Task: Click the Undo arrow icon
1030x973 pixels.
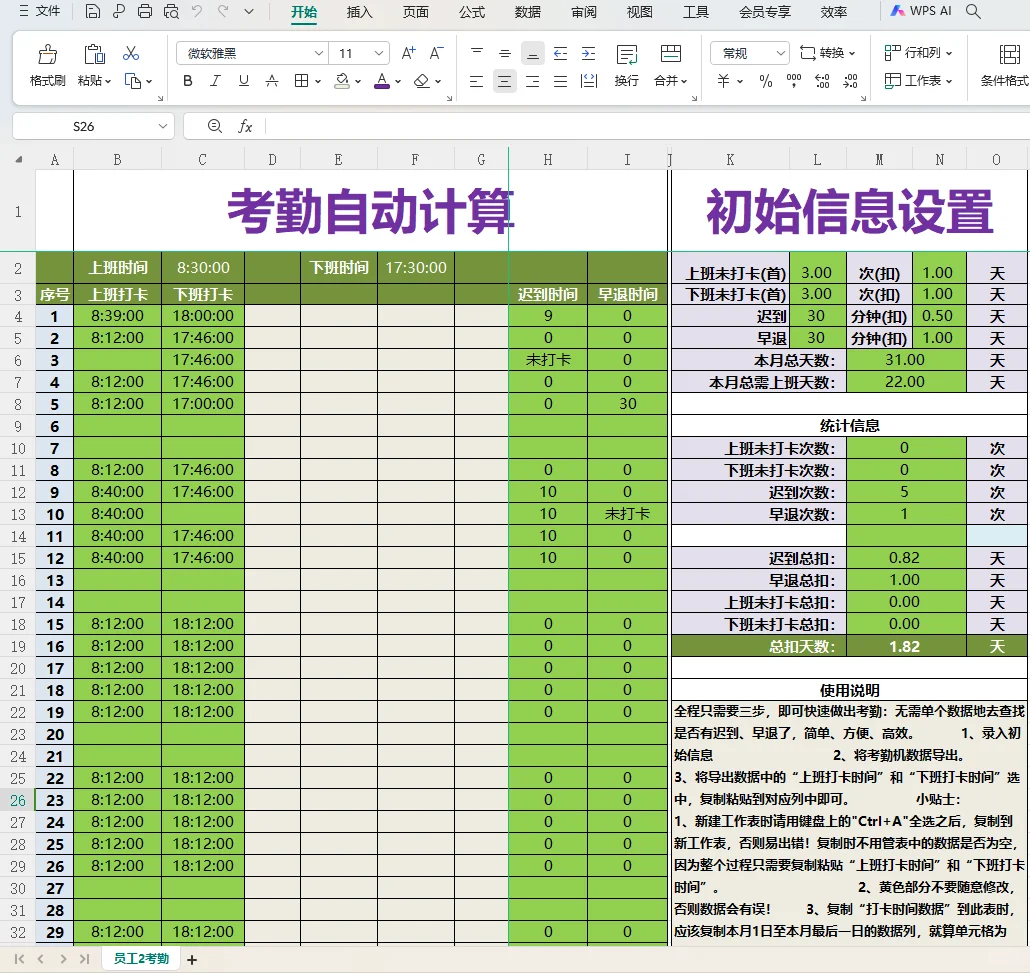Action: pos(197,11)
